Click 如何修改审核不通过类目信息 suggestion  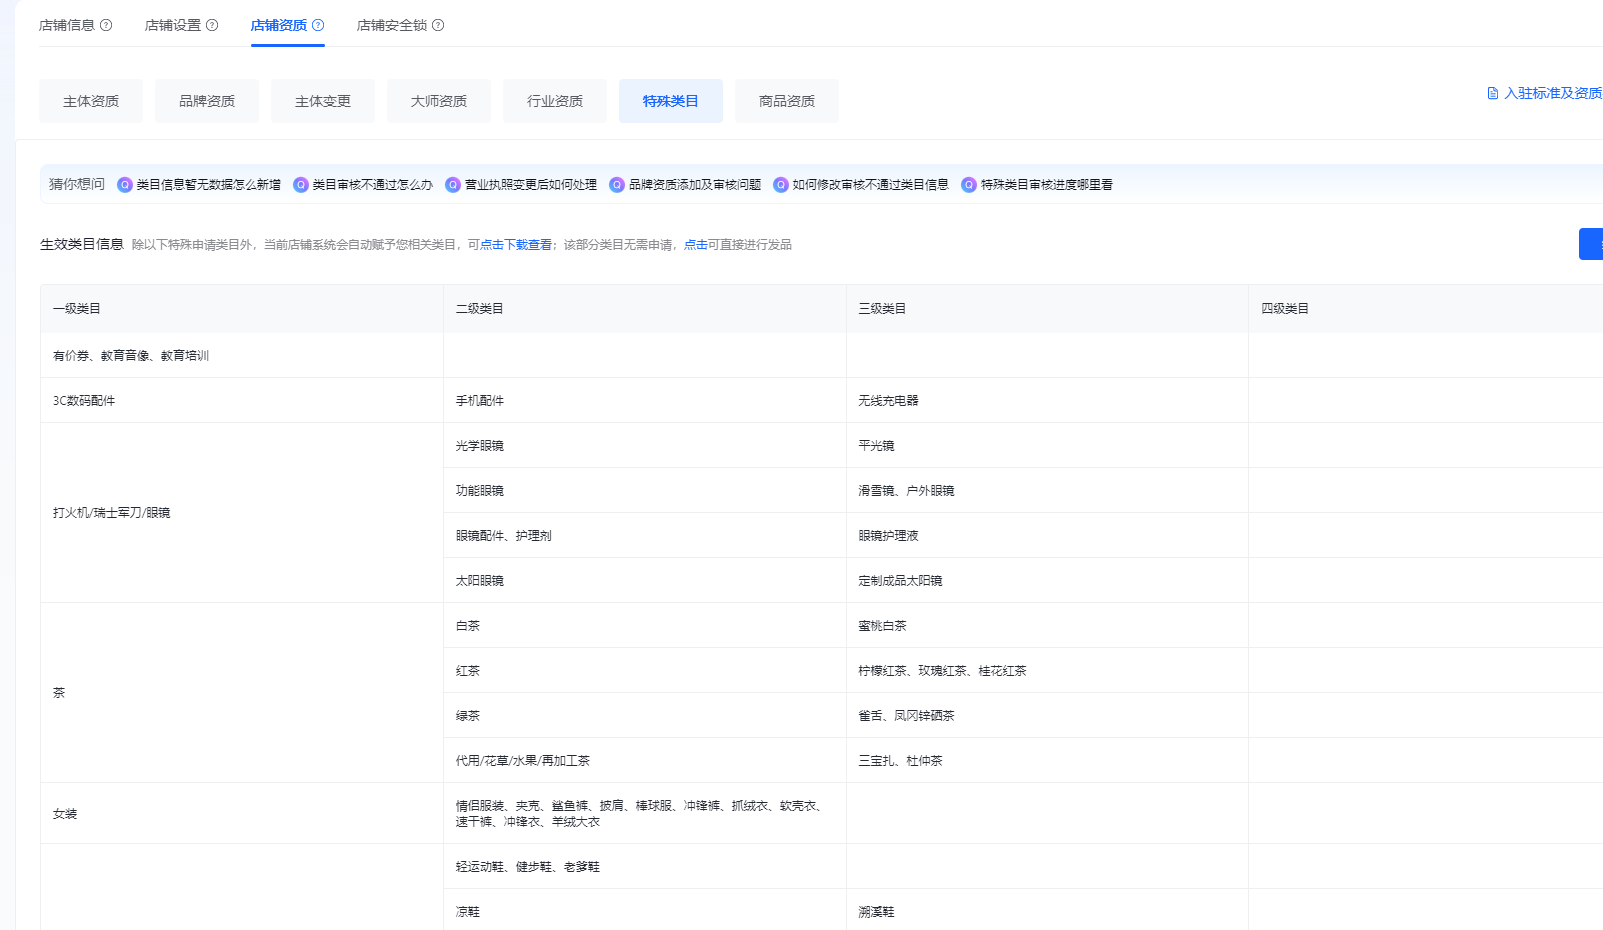coord(870,185)
